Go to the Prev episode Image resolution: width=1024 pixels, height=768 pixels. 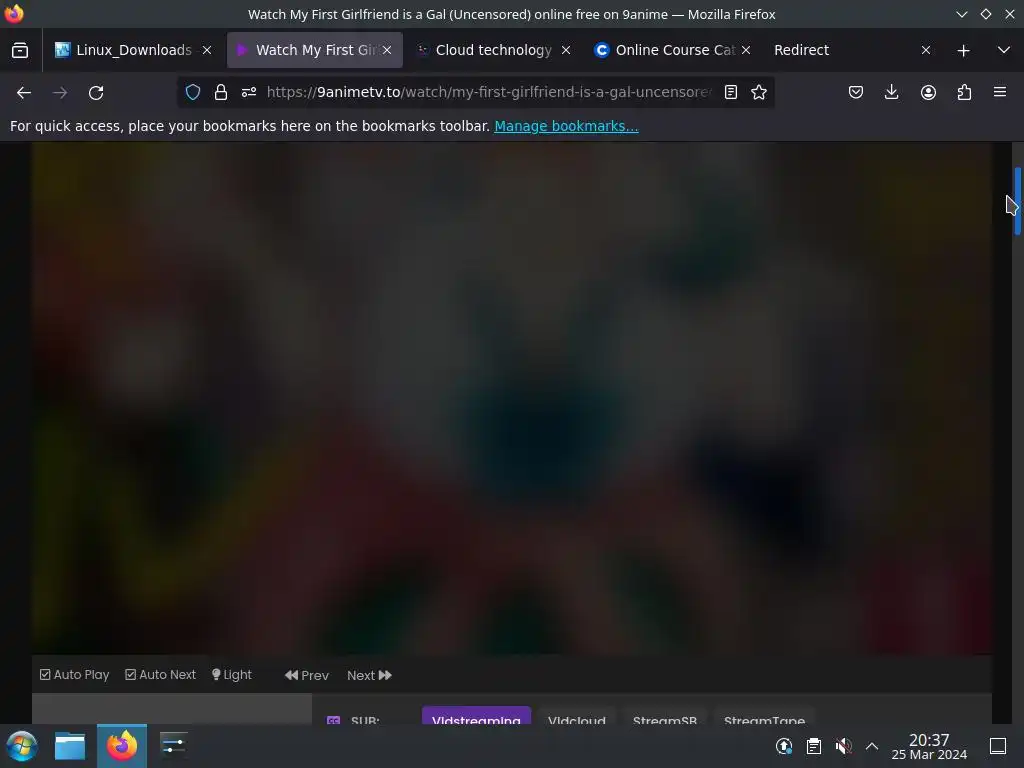(x=306, y=675)
